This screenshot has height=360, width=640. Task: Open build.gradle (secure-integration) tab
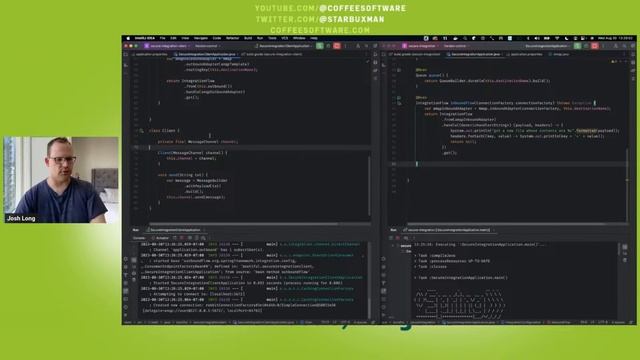[x=415, y=54]
